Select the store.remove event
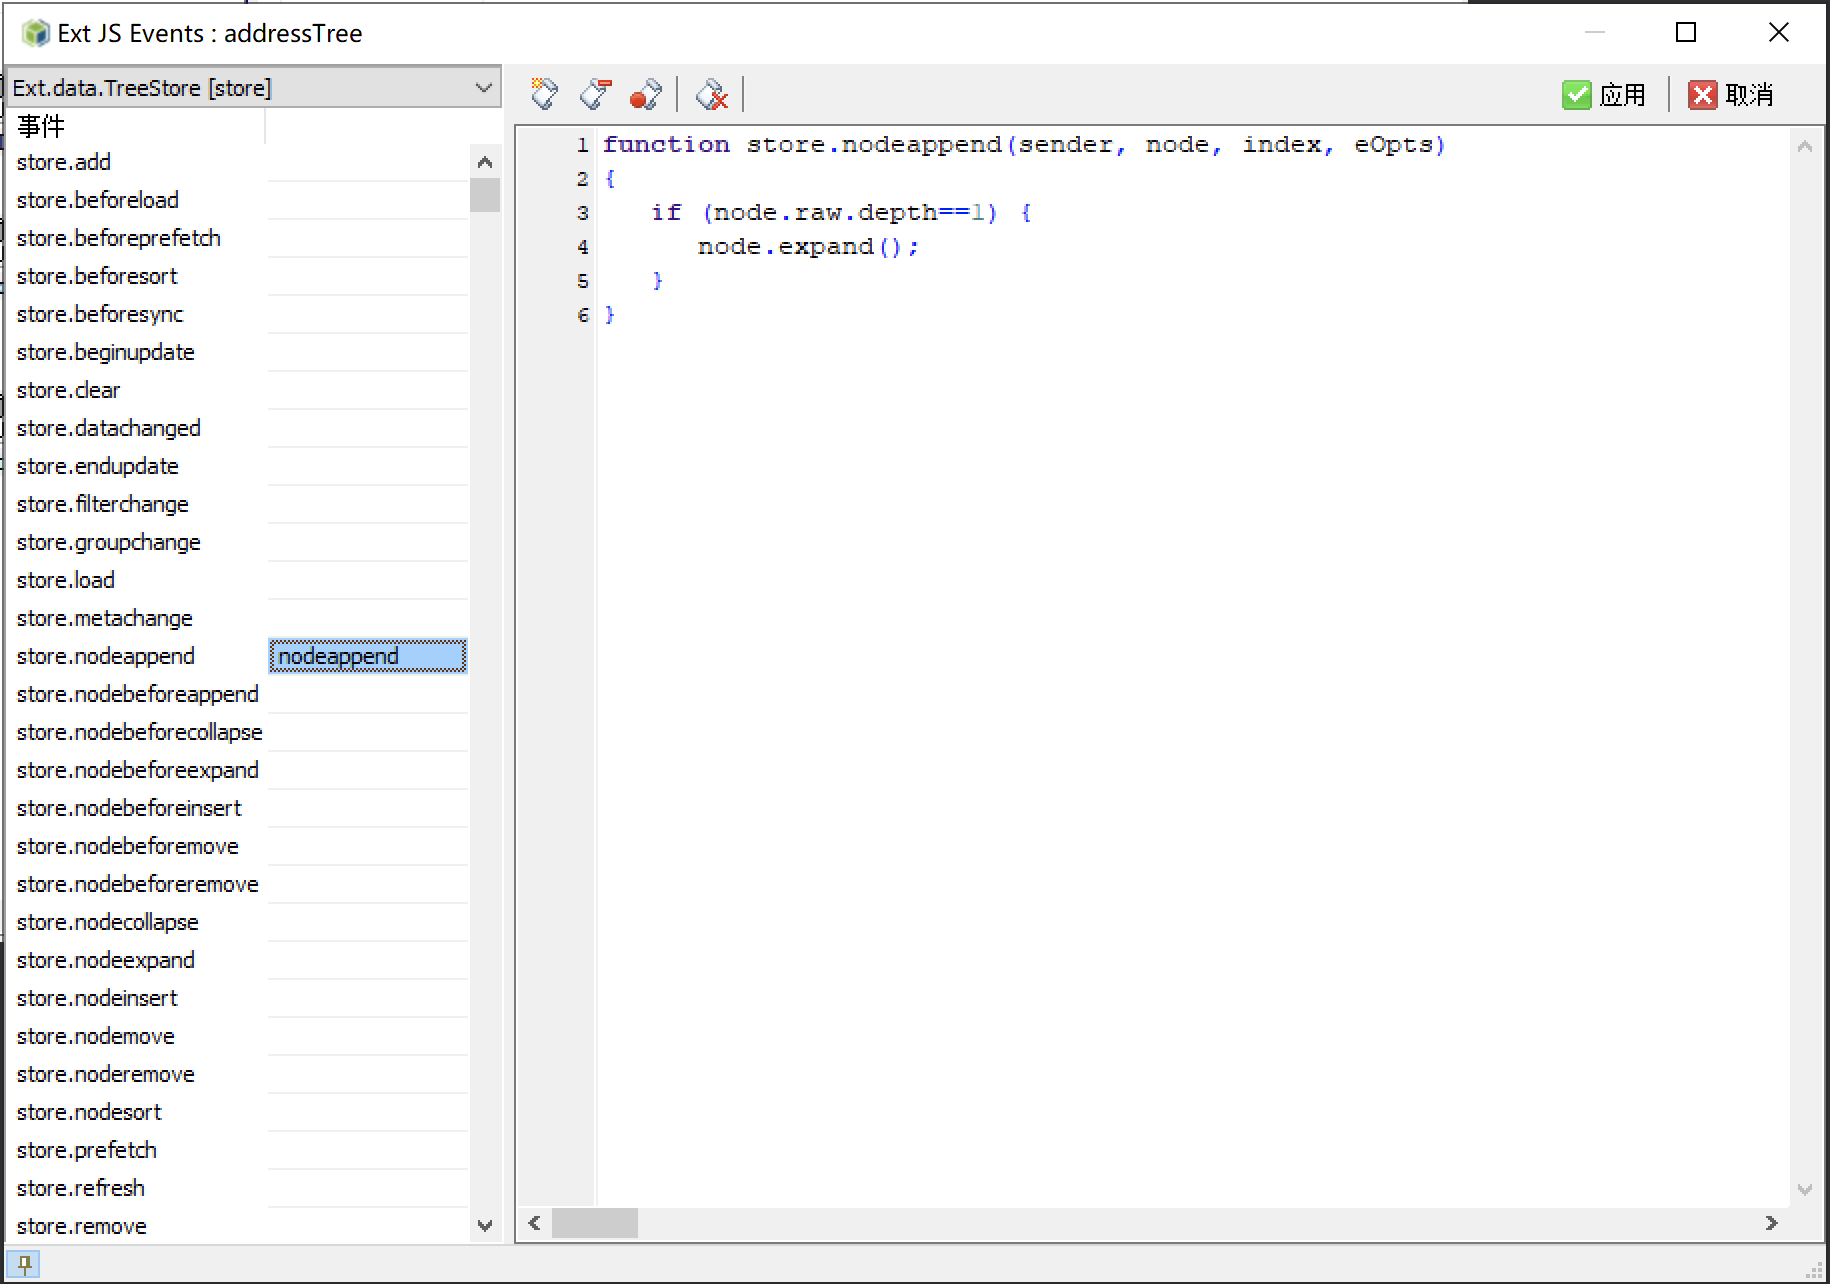The image size is (1830, 1284). coord(82,1226)
